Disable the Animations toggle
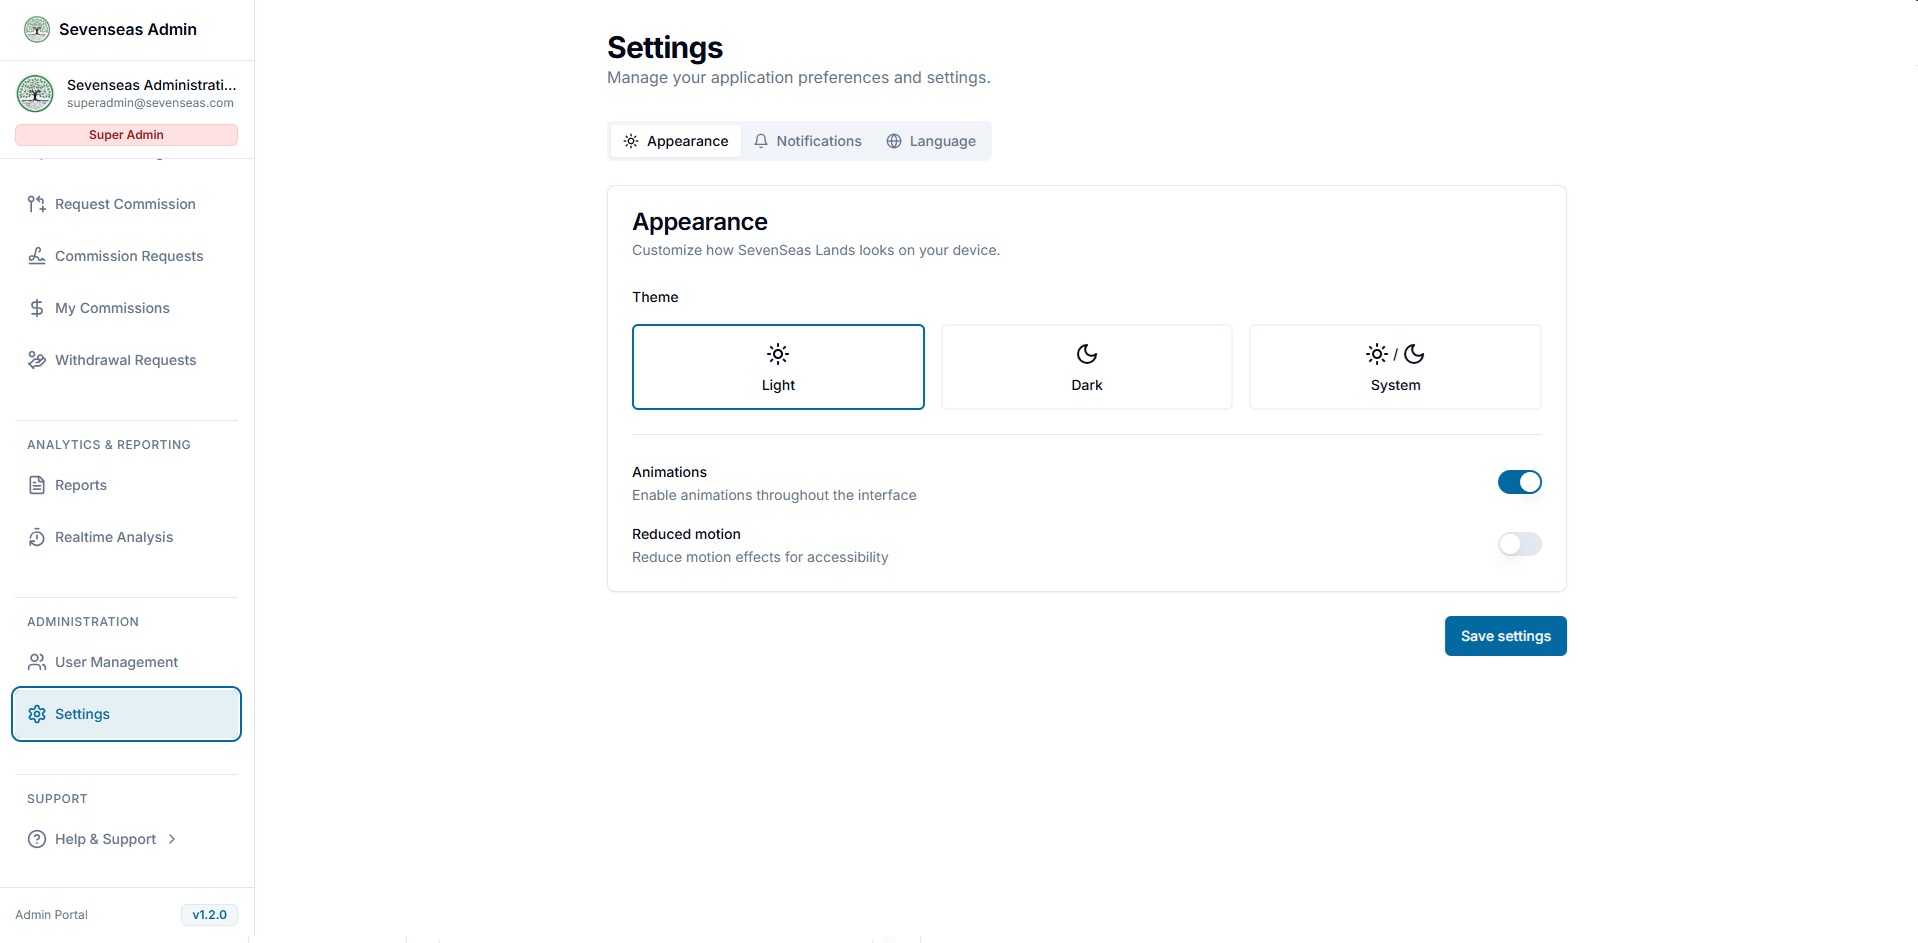1918x943 pixels. (1519, 482)
